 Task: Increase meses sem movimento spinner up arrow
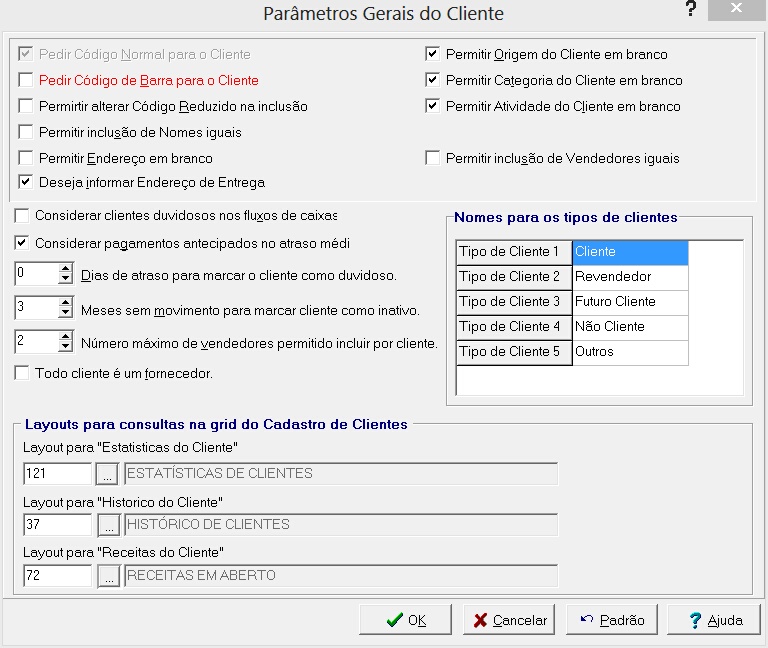tap(65, 302)
